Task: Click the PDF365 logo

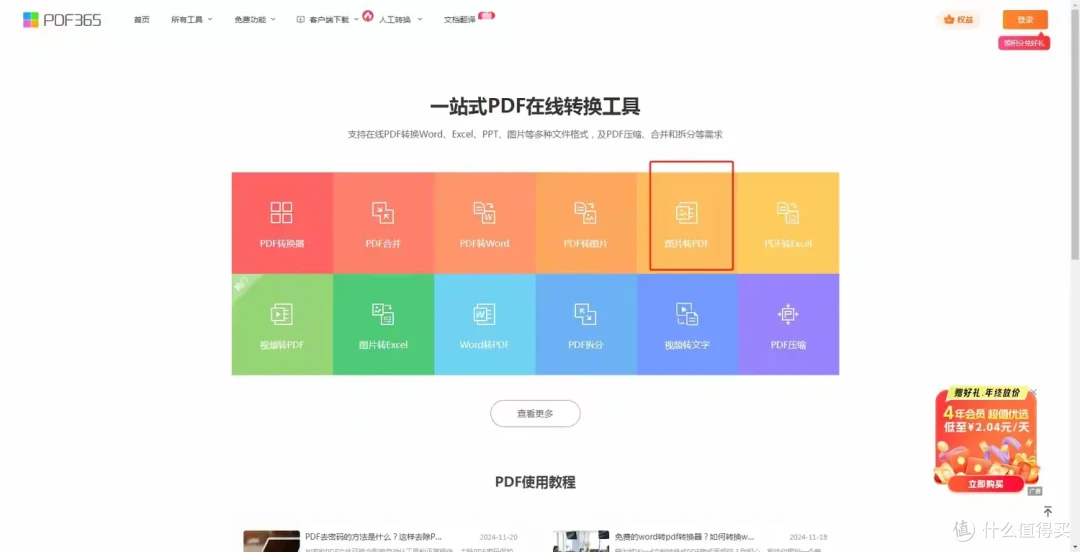Action: click(62, 20)
